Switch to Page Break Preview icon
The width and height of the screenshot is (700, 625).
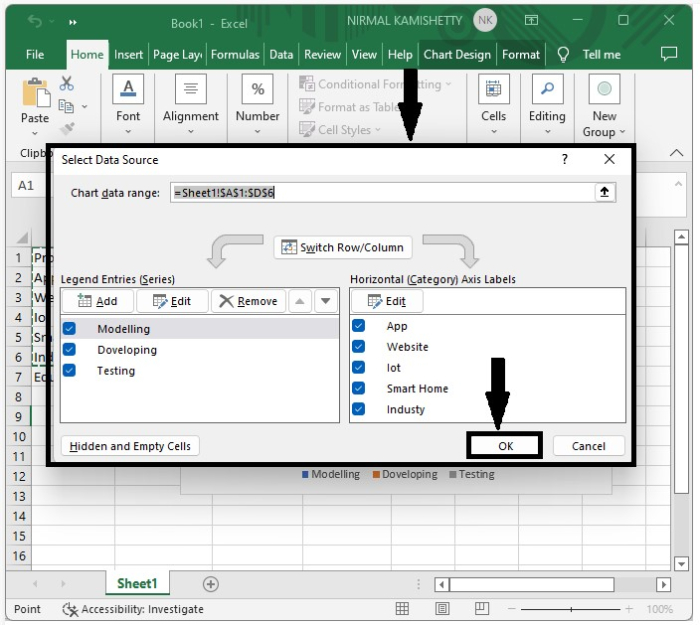point(482,608)
